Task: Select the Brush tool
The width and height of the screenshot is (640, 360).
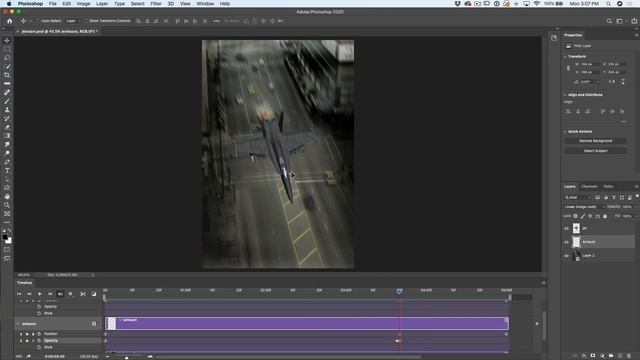Action: (7, 101)
